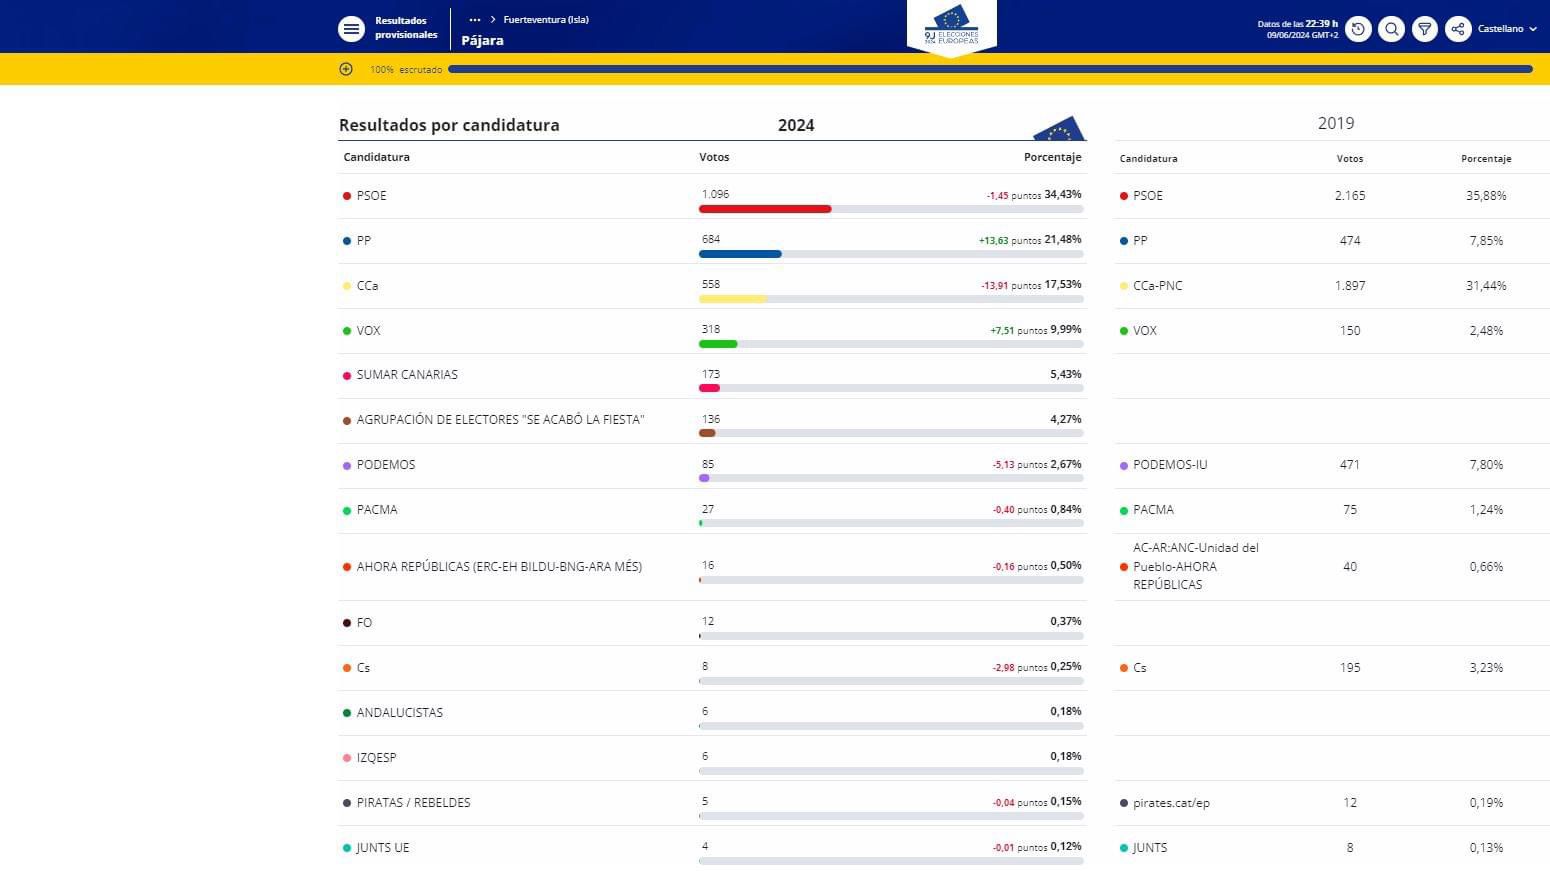Open the search magnifier icon

coord(1391,29)
